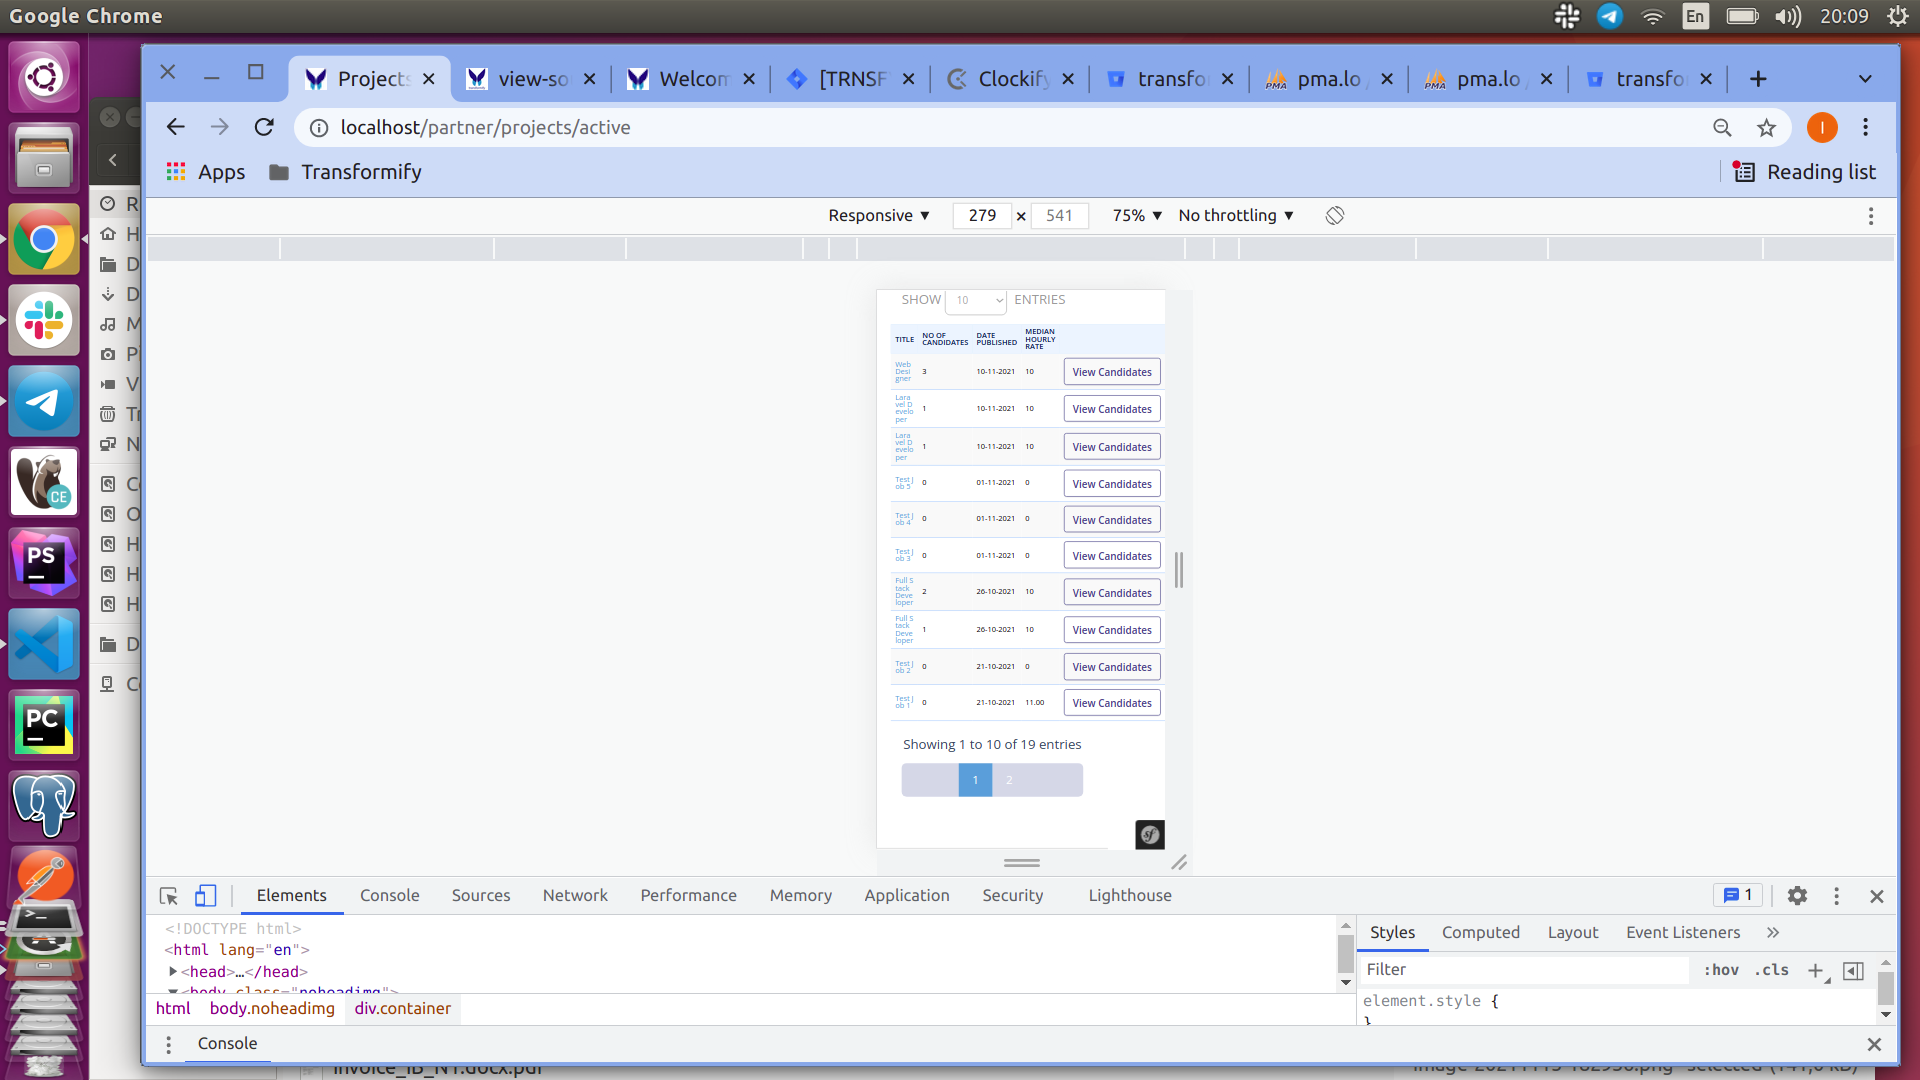Switch to the Computed styles tab

point(1480,933)
